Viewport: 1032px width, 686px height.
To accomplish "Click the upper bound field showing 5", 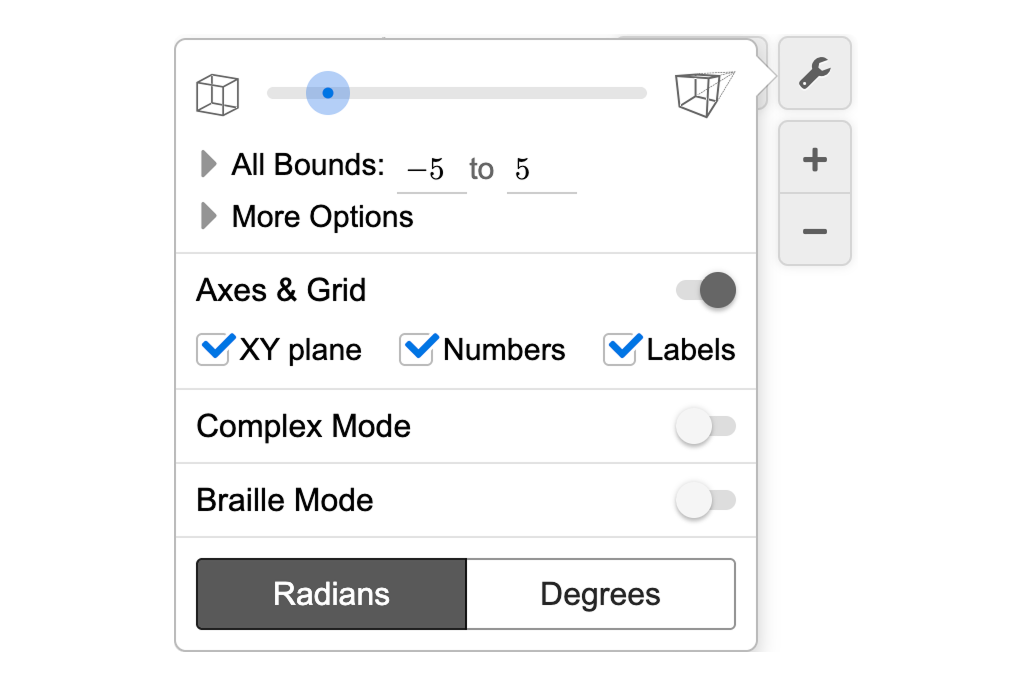I will (x=541, y=168).
